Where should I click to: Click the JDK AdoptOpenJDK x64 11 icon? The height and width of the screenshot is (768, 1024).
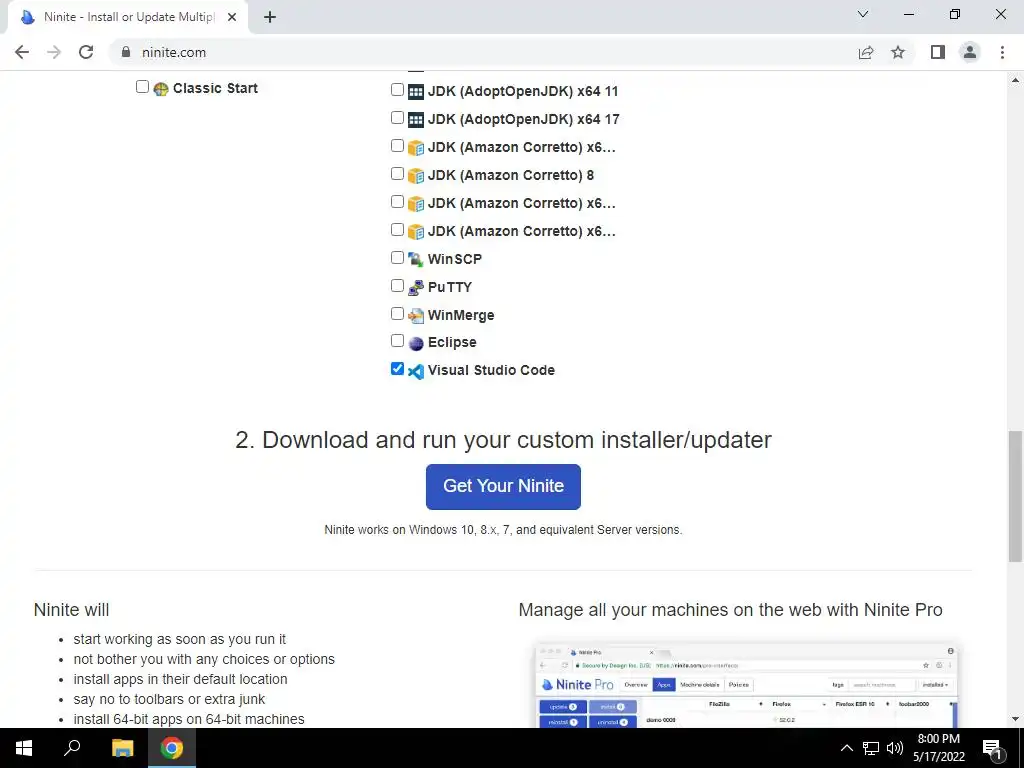416,91
